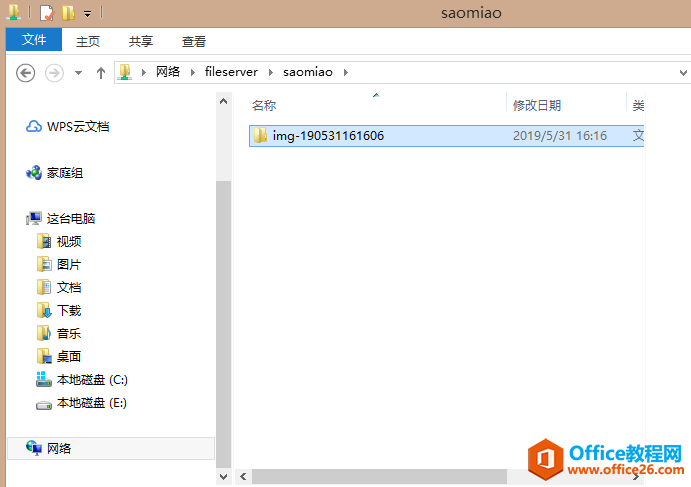Open WPS云文档 in the navigation pane
The image size is (691, 487).
coord(78,126)
